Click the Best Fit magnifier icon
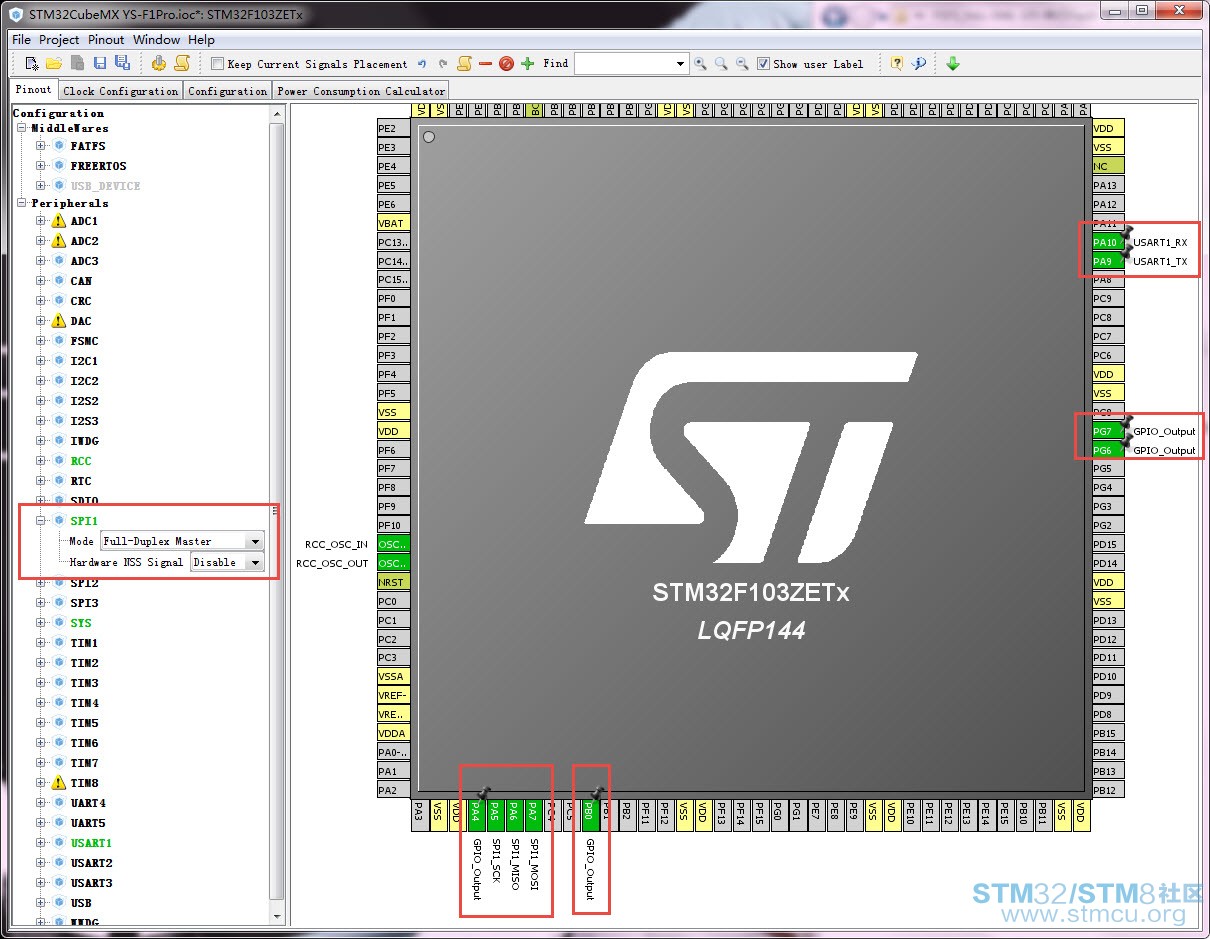1210x939 pixels. coord(721,64)
